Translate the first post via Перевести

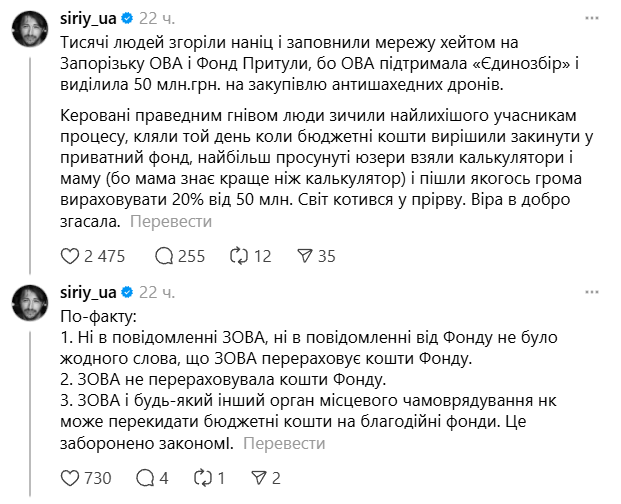point(176,222)
